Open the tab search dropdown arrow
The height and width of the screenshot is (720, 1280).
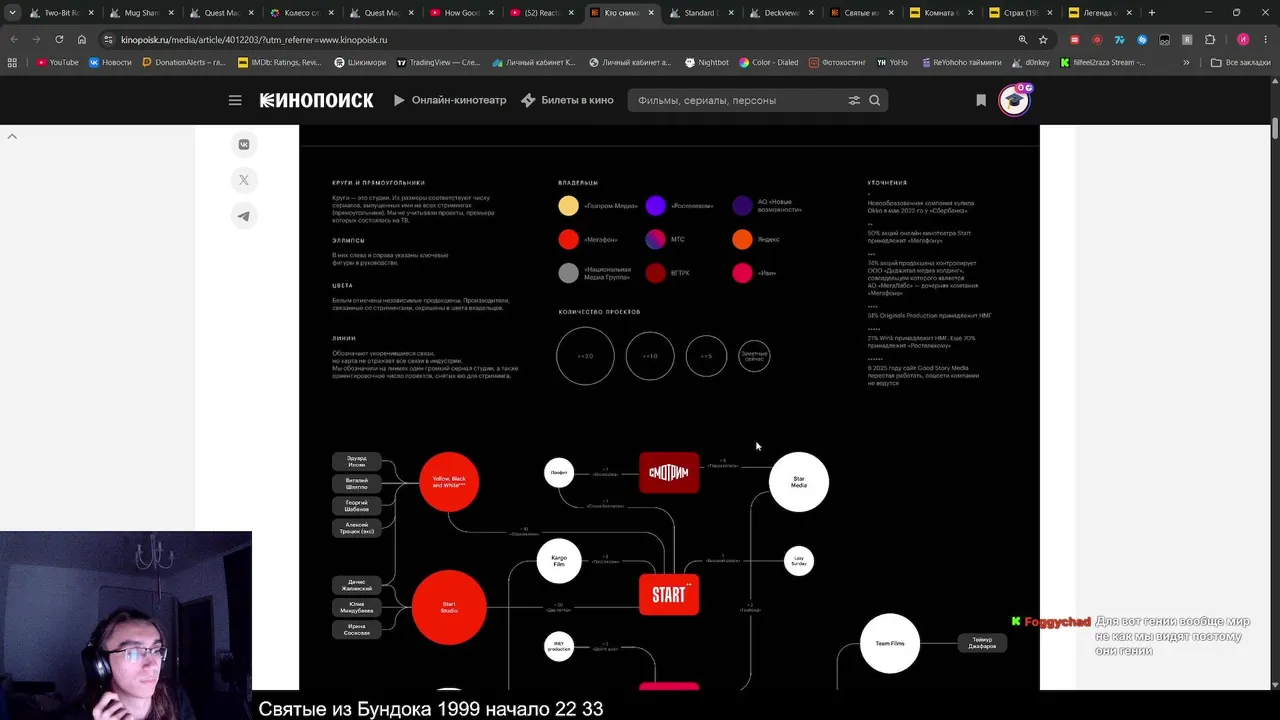click(x=12, y=13)
